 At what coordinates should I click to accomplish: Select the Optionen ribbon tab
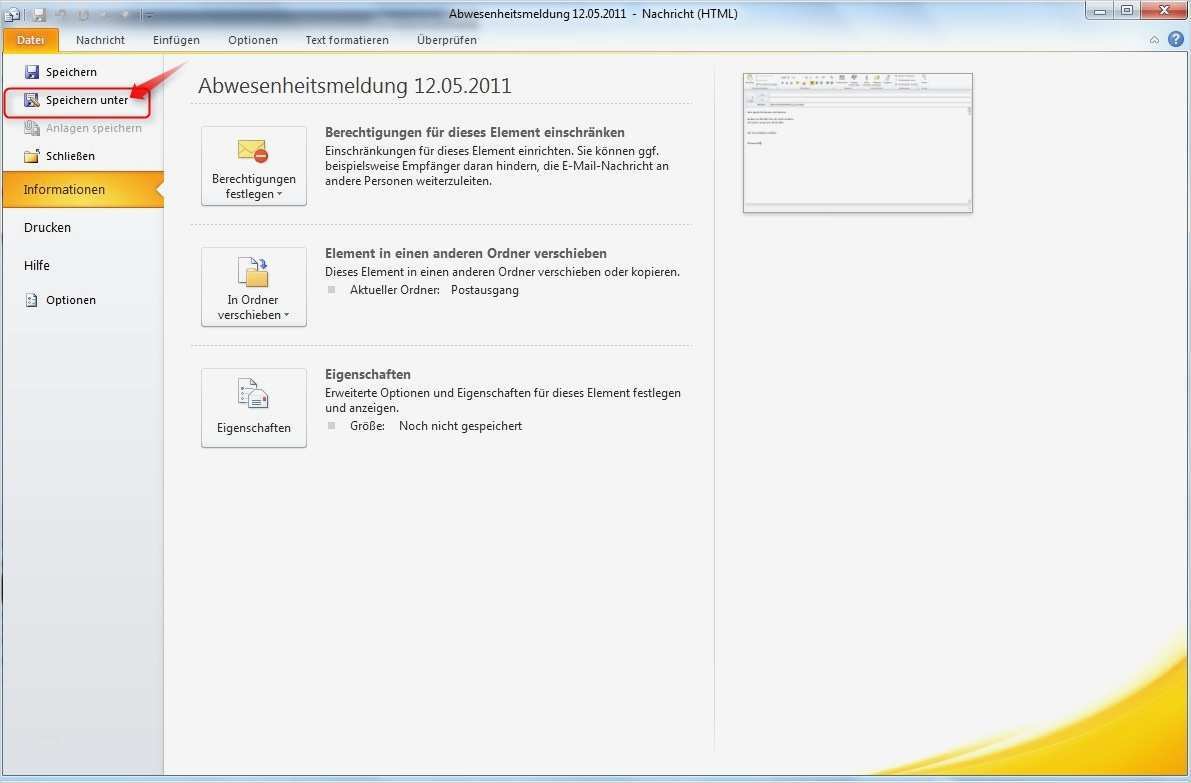(253, 40)
